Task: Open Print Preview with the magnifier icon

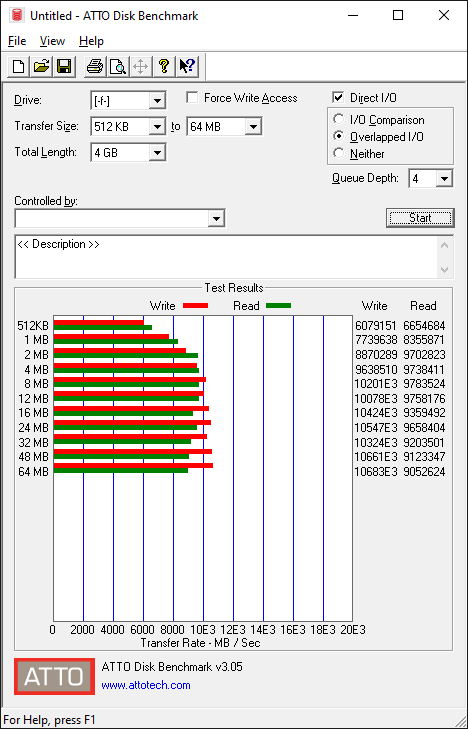Action: pos(118,66)
